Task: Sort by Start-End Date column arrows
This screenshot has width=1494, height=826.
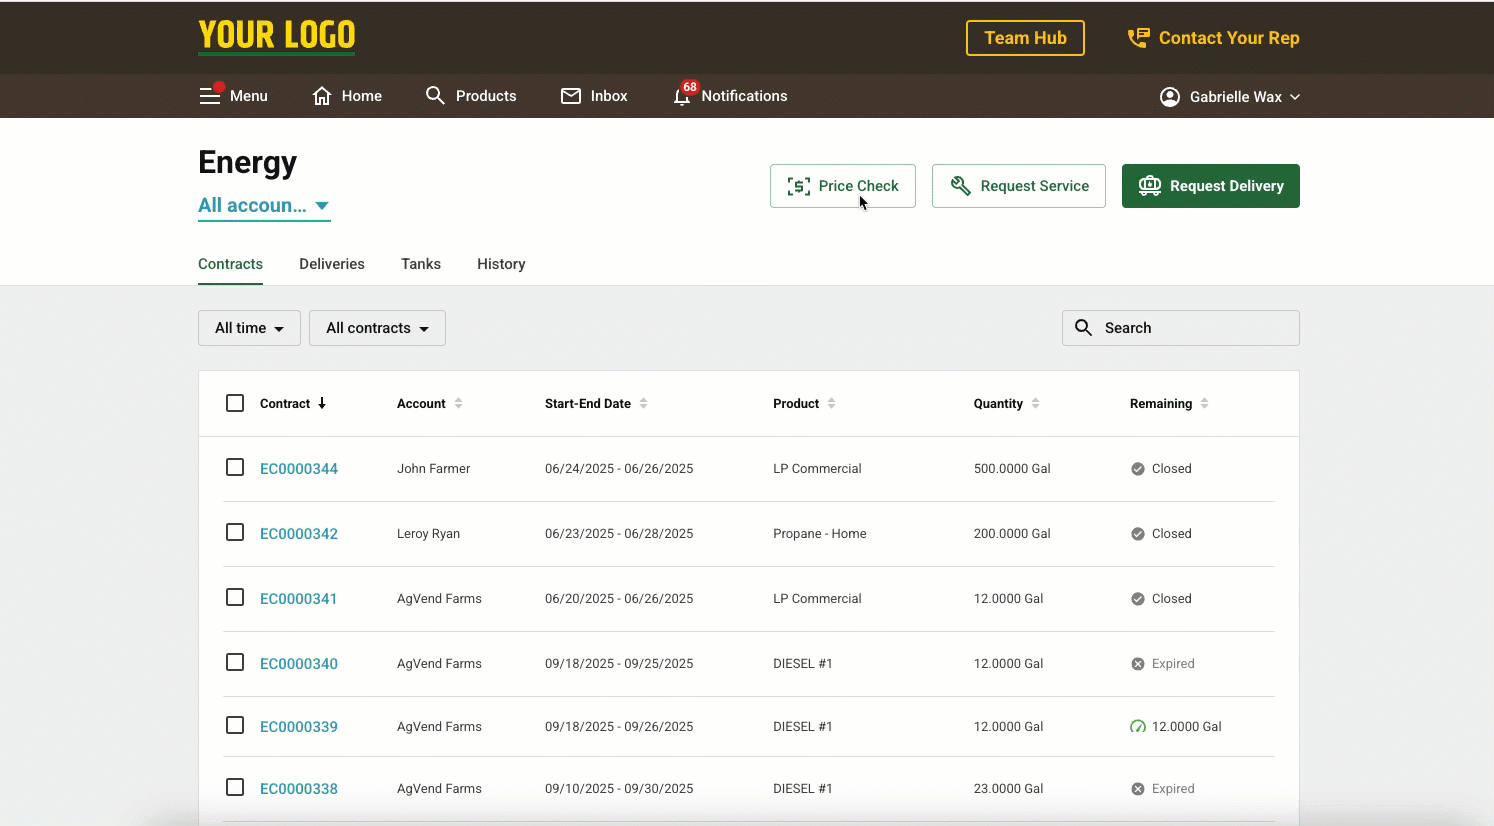Action: coord(643,403)
